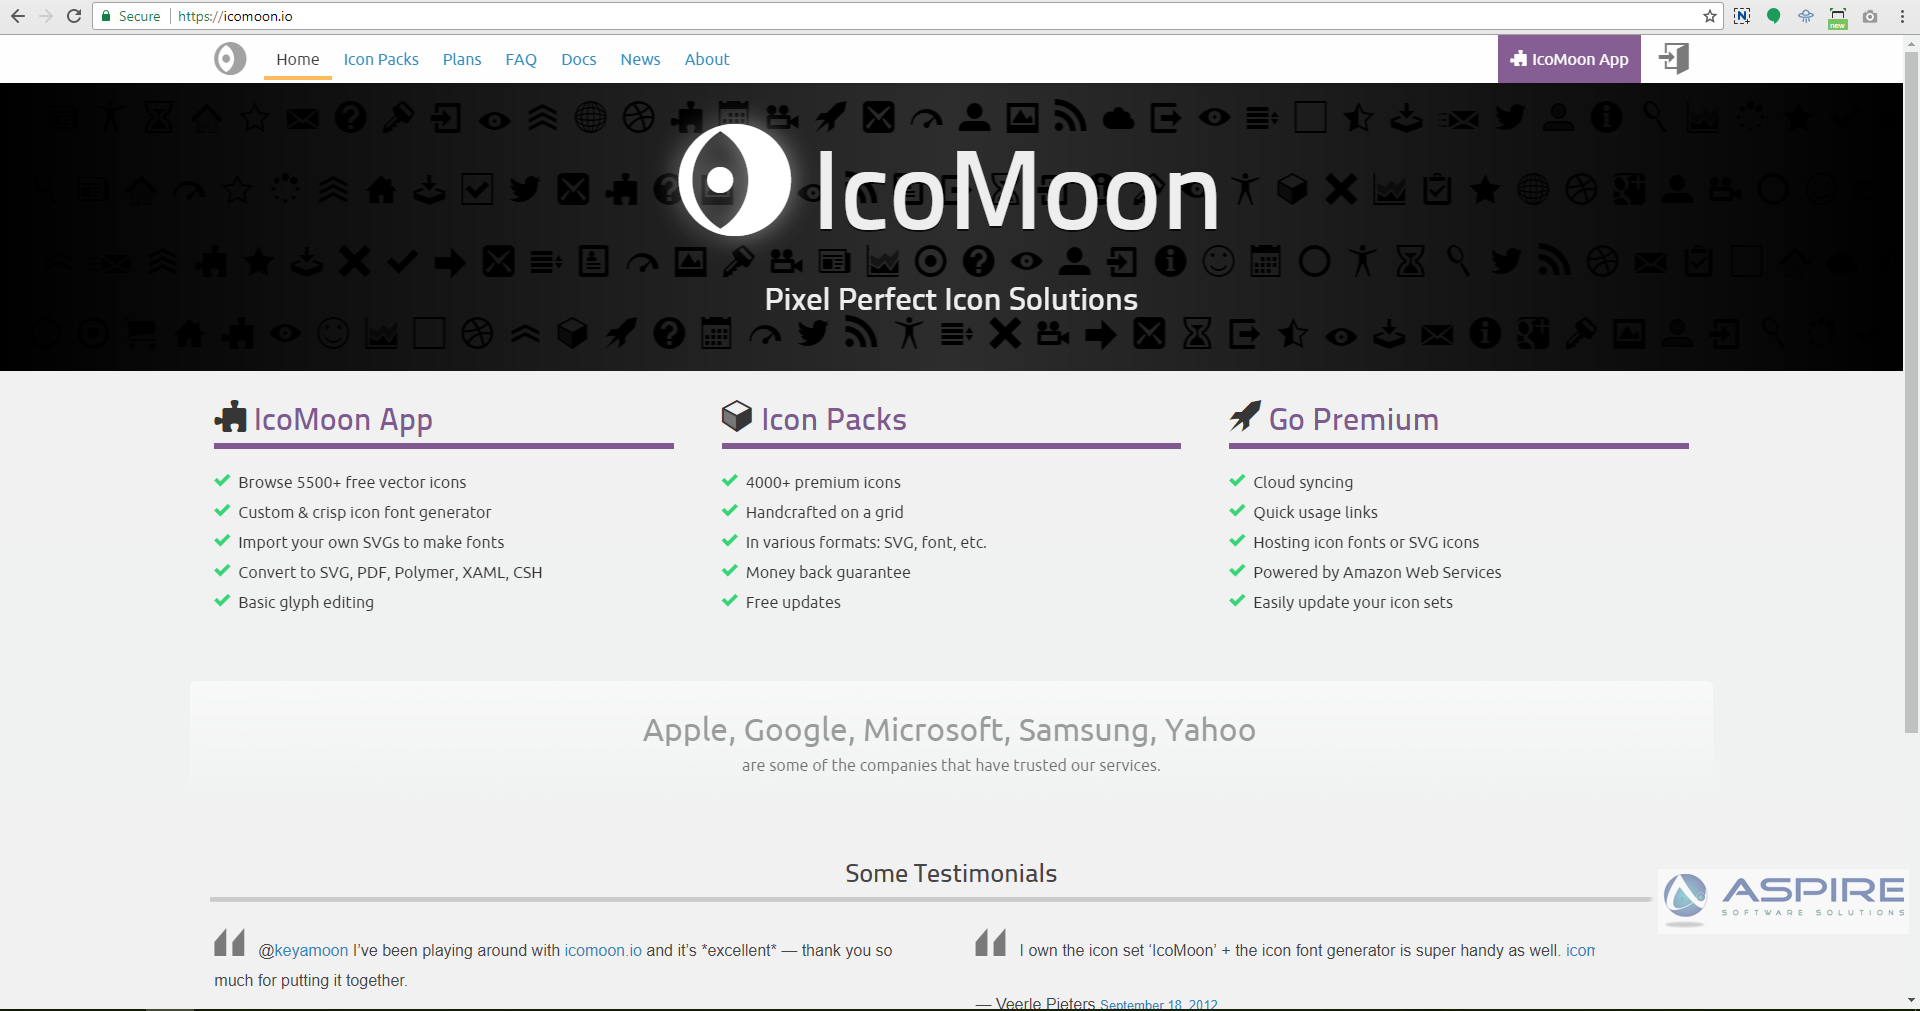Go back to the previous page
This screenshot has height=1011, width=1920.
pos(18,16)
